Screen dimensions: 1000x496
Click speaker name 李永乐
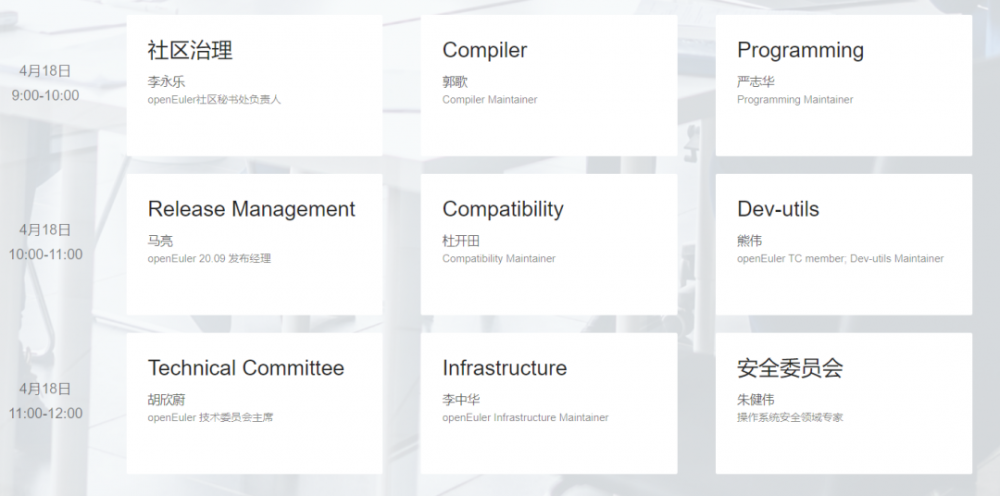click(166, 82)
